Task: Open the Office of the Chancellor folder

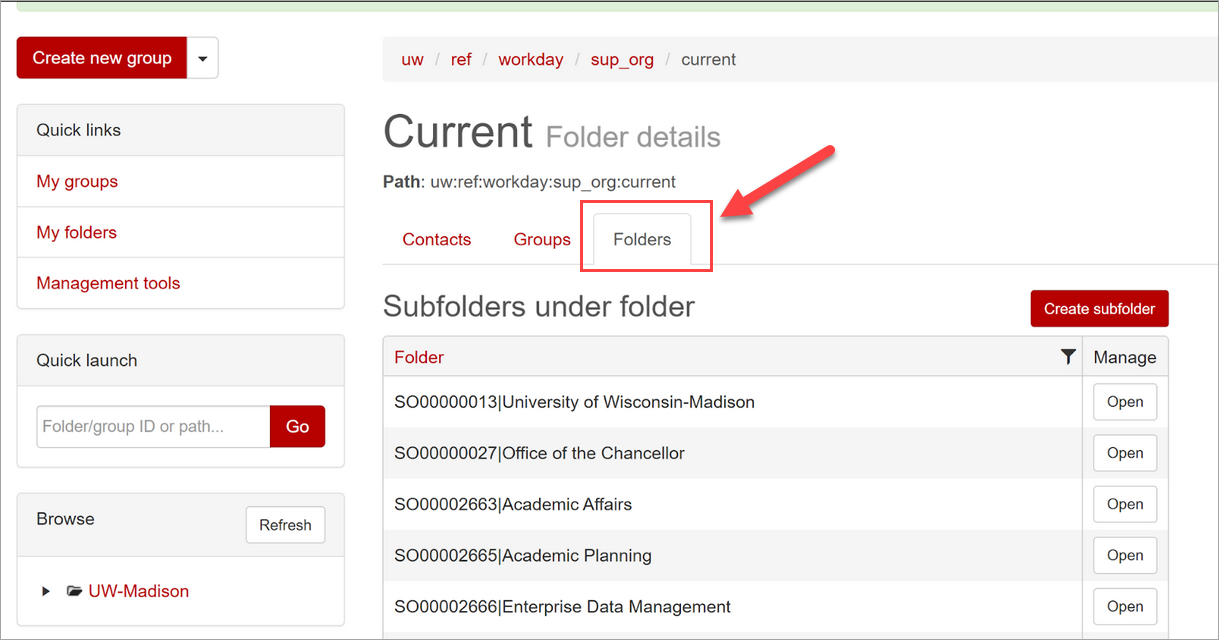Action: (1125, 453)
